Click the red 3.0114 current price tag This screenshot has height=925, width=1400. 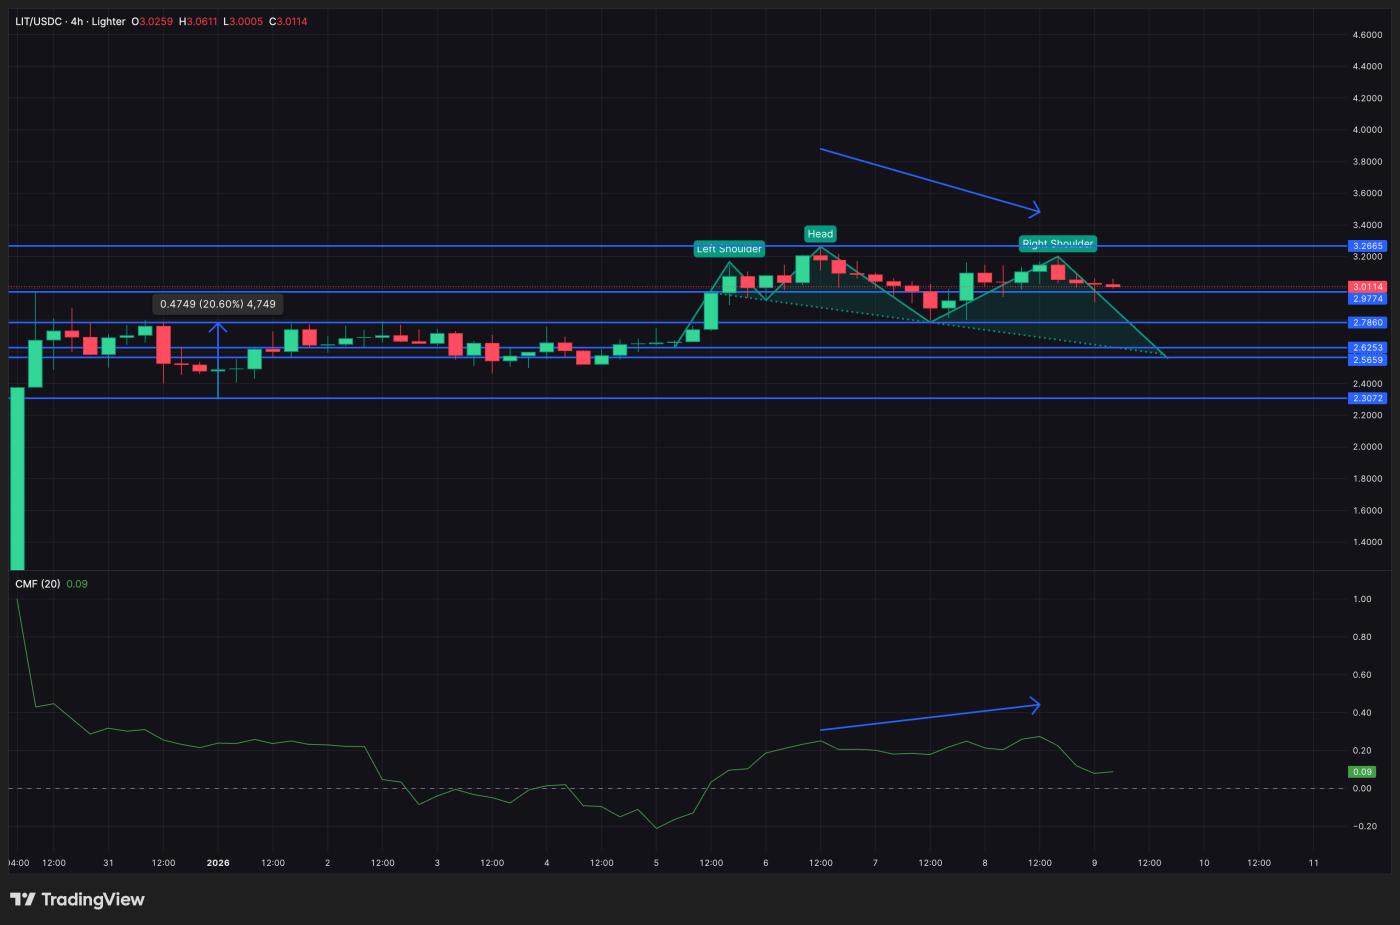point(1367,287)
